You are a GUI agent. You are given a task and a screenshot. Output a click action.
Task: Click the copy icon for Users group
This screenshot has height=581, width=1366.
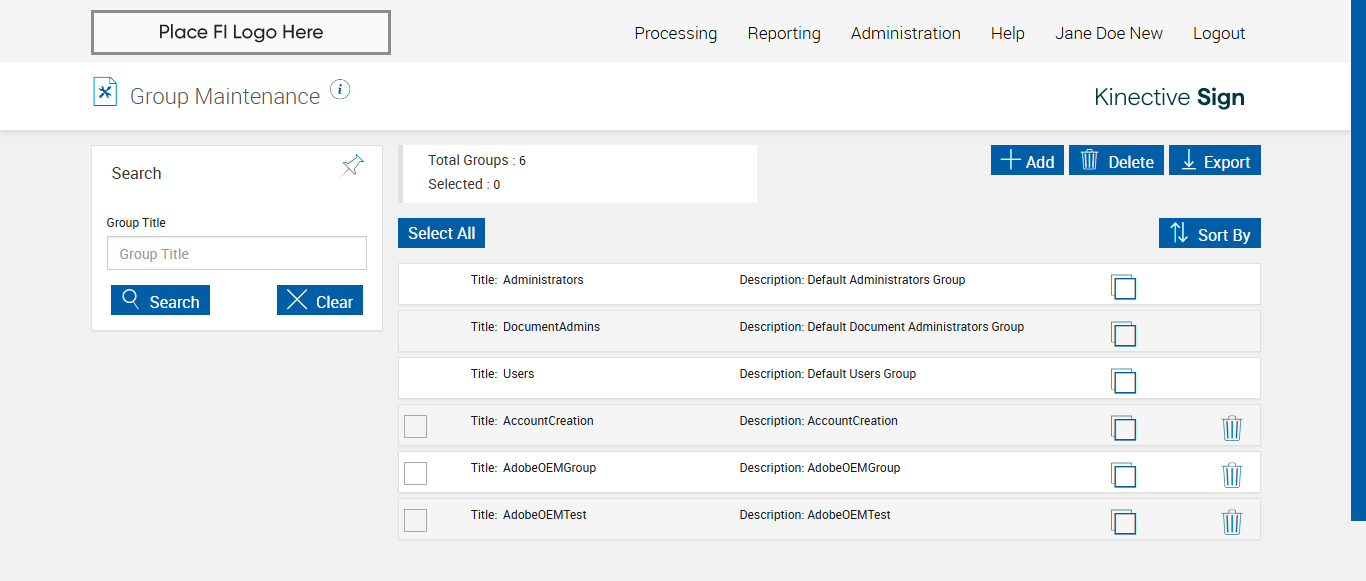[x=1123, y=381]
